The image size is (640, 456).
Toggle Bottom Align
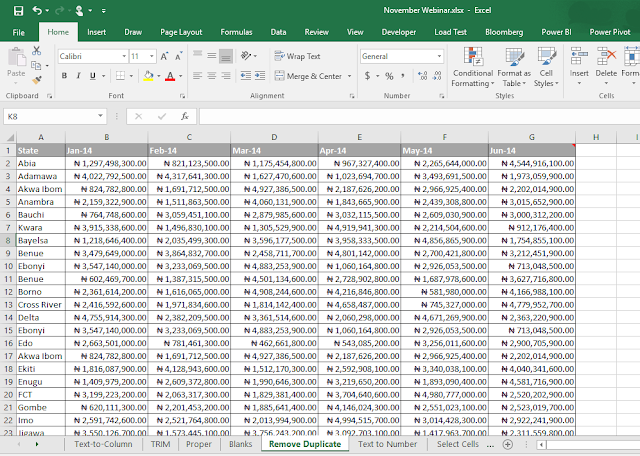pos(226,56)
